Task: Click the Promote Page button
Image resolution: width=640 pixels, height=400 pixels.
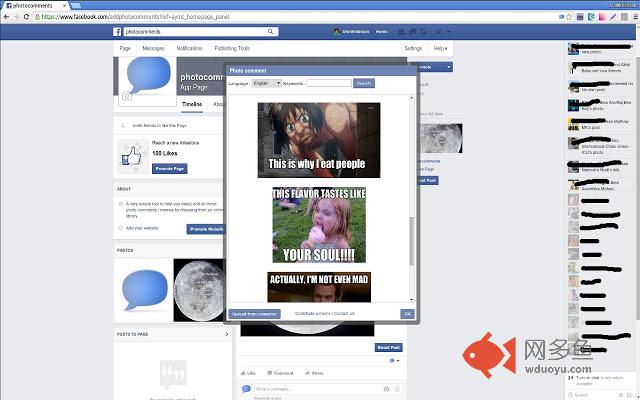Action: click(x=169, y=169)
